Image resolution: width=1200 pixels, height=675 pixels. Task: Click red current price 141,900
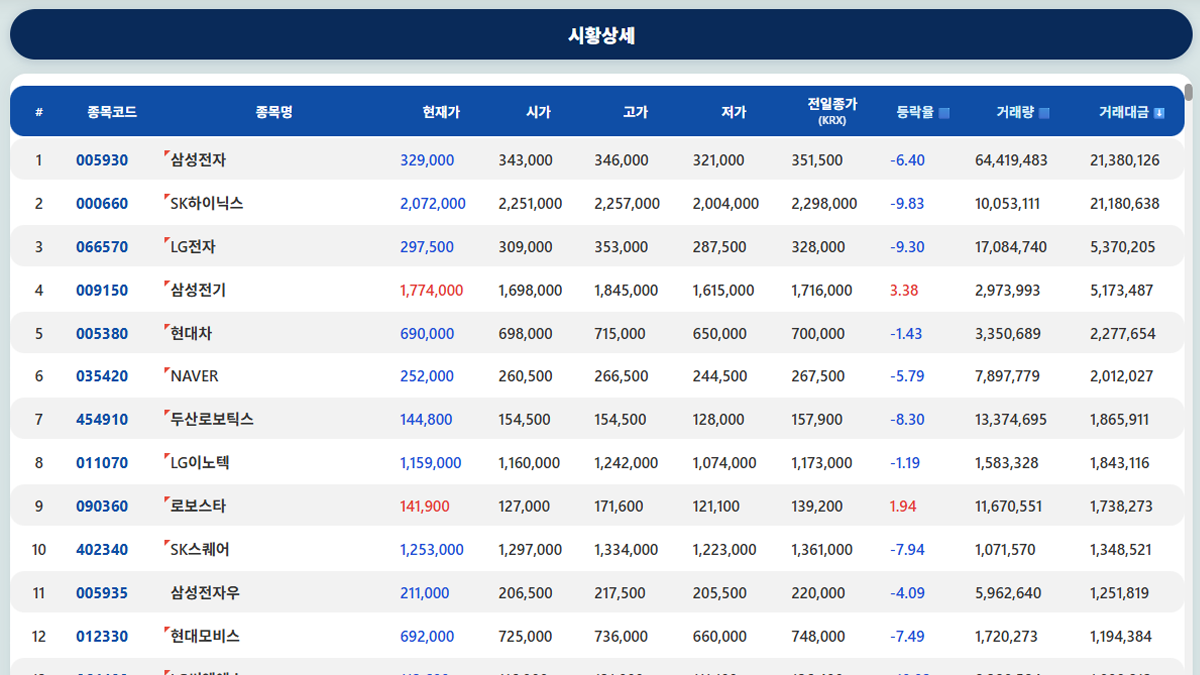(425, 507)
